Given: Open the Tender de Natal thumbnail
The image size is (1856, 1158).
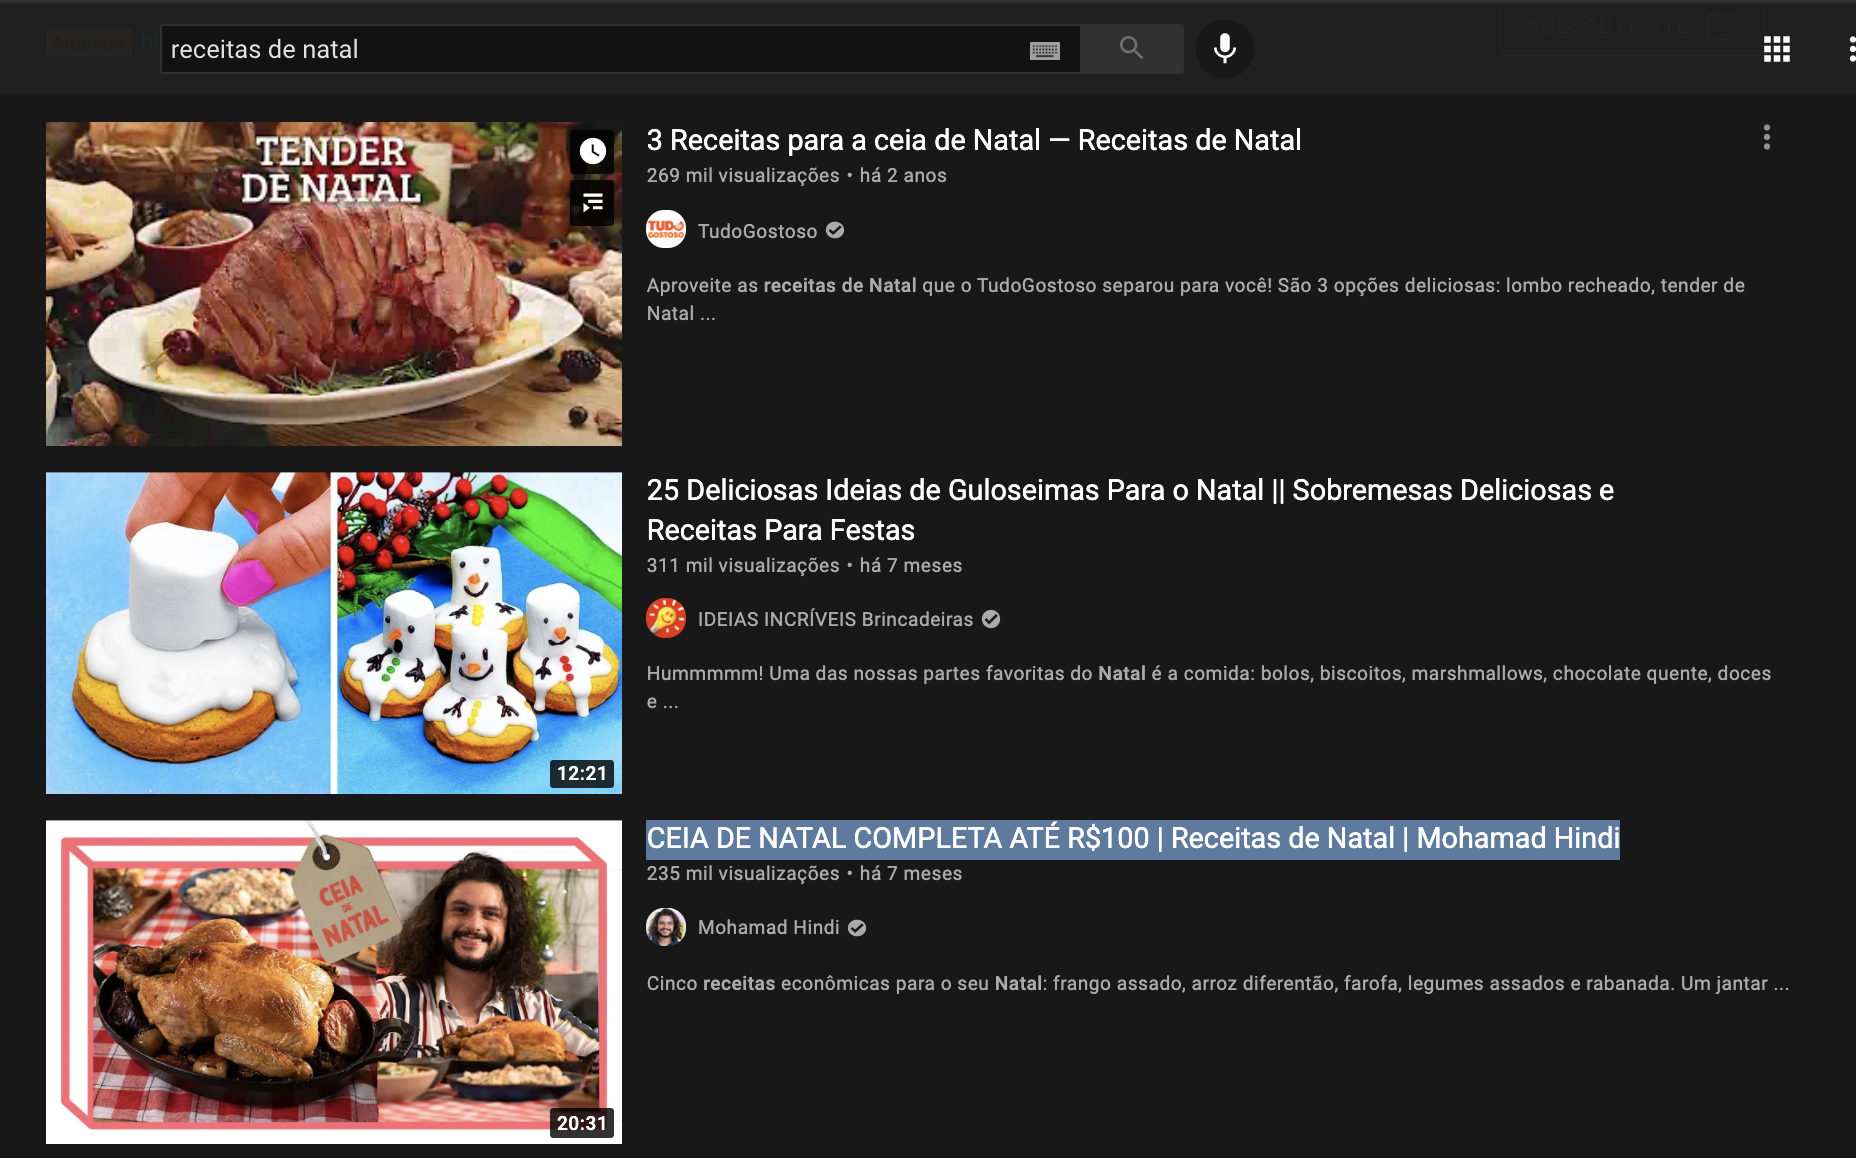Looking at the screenshot, I should (333, 283).
